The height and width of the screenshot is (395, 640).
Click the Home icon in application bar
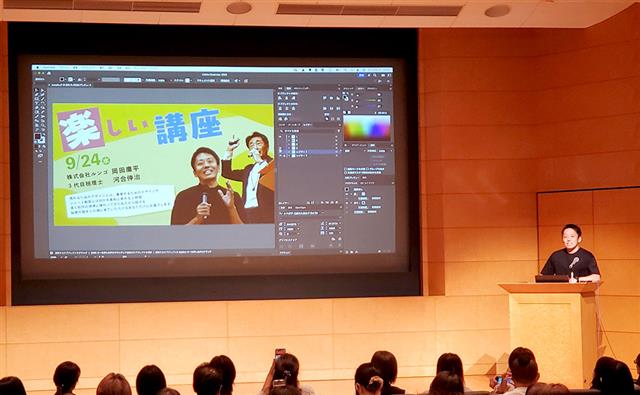(x=49, y=74)
